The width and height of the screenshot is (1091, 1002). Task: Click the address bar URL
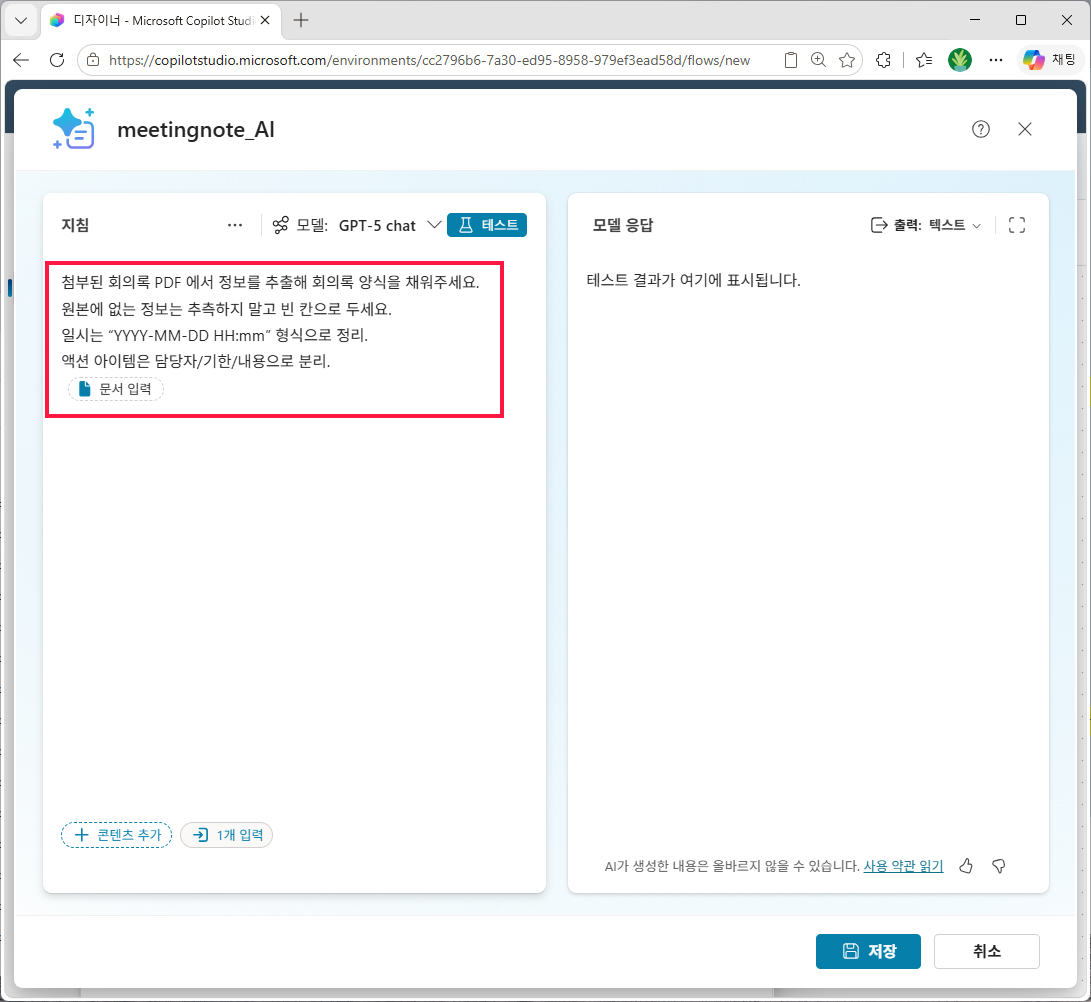pos(429,61)
